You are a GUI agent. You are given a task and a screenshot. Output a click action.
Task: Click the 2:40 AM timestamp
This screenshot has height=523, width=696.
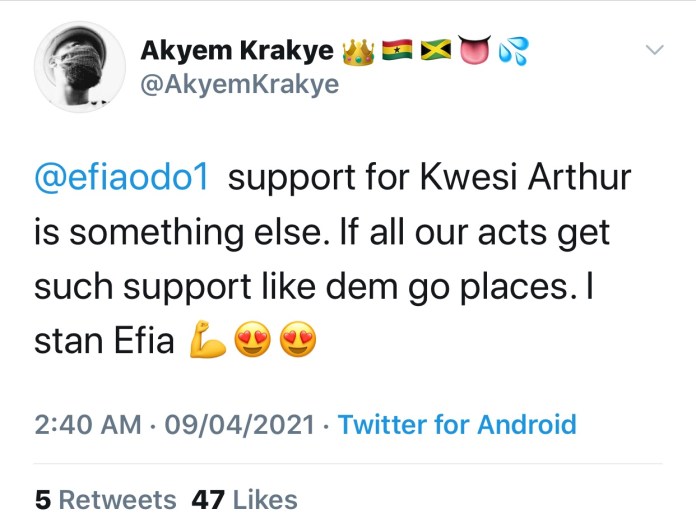click(x=87, y=424)
